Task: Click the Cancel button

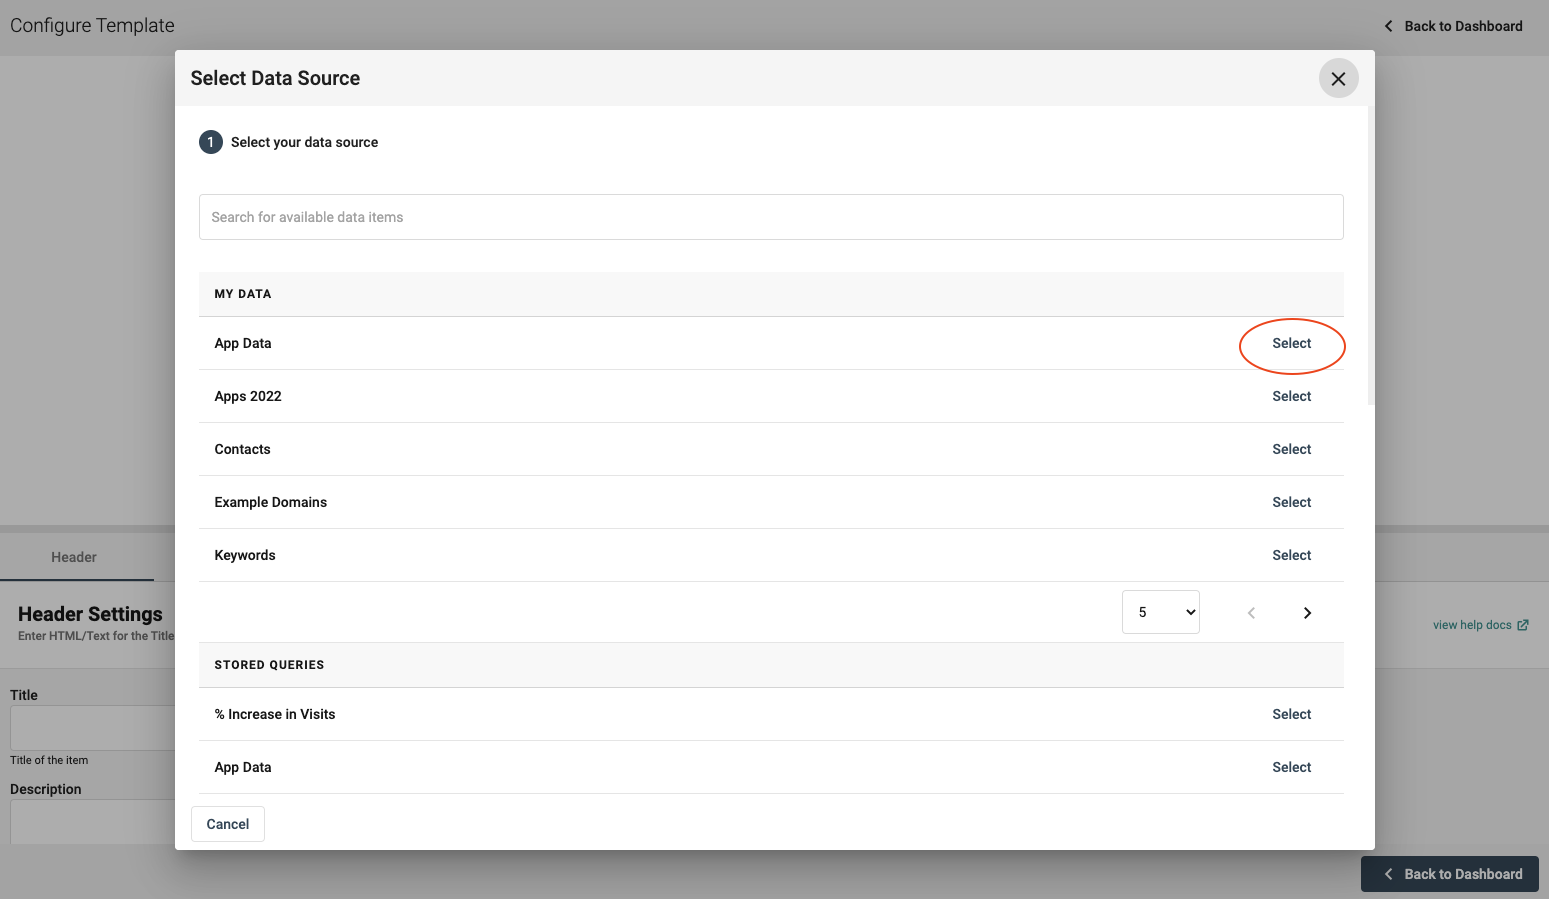Action: tap(228, 824)
